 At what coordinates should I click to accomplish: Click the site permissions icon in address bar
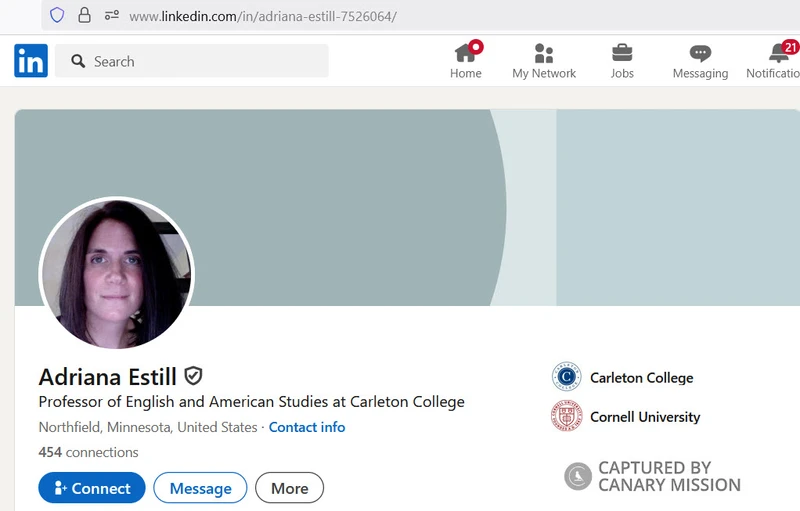coord(112,15)
